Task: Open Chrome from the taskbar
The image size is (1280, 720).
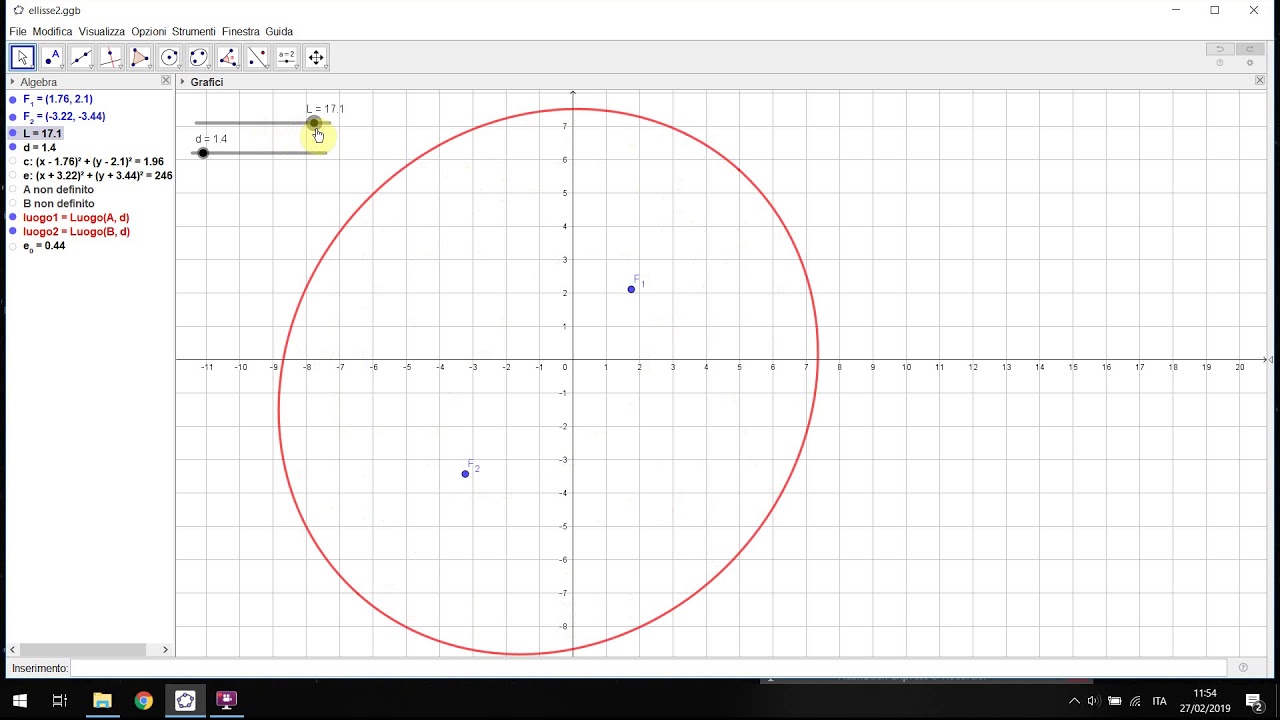Action: (x=144, y=700)
